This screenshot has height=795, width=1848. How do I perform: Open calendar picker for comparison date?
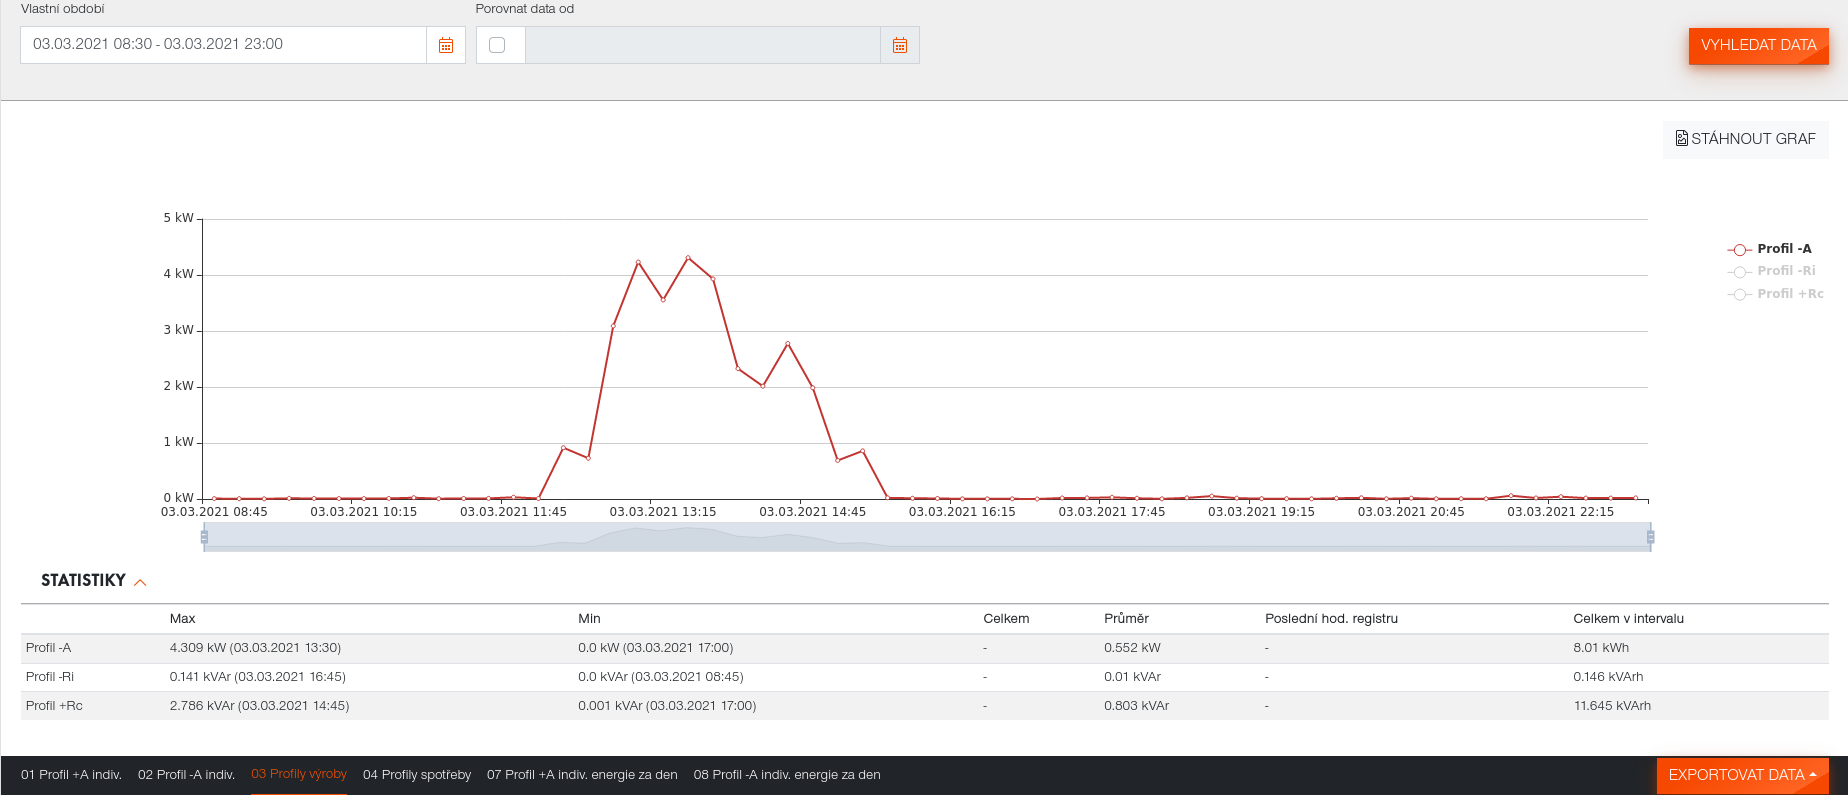[x=900, y=45]
